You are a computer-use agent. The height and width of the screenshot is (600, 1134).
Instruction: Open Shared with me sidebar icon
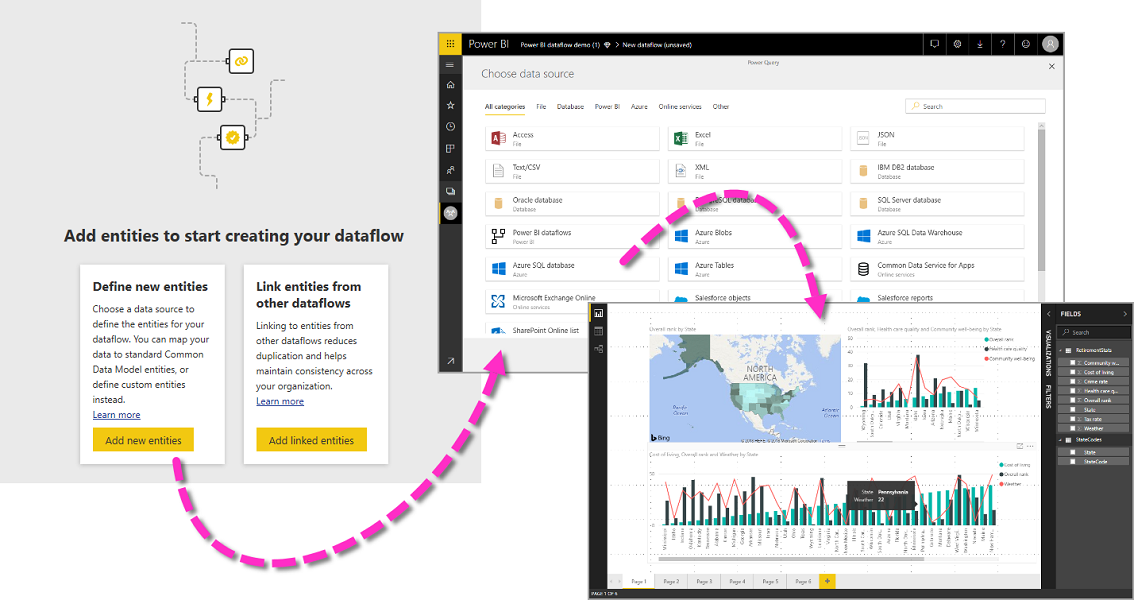(x=450, y=170)
